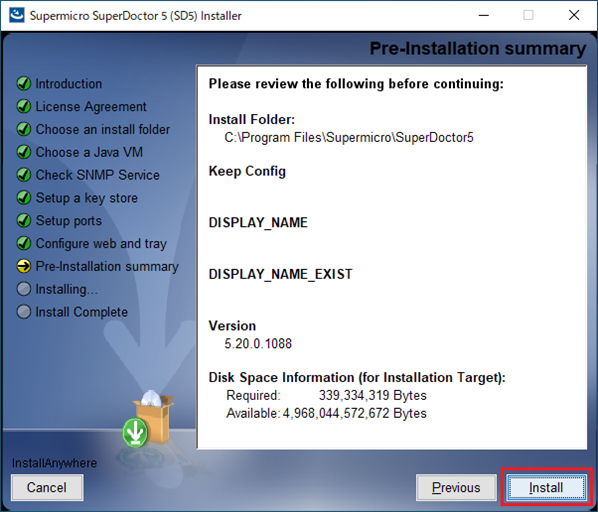This screenshot has height=512, width=598.
Task: Click the gray circle next to Install Complete
Action: coord(24,312)
